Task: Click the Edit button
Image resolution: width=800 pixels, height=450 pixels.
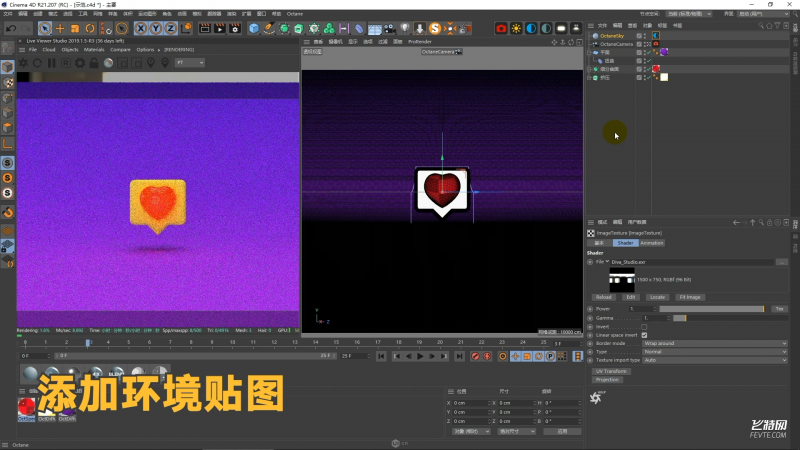Action: [x=631, y=297]
